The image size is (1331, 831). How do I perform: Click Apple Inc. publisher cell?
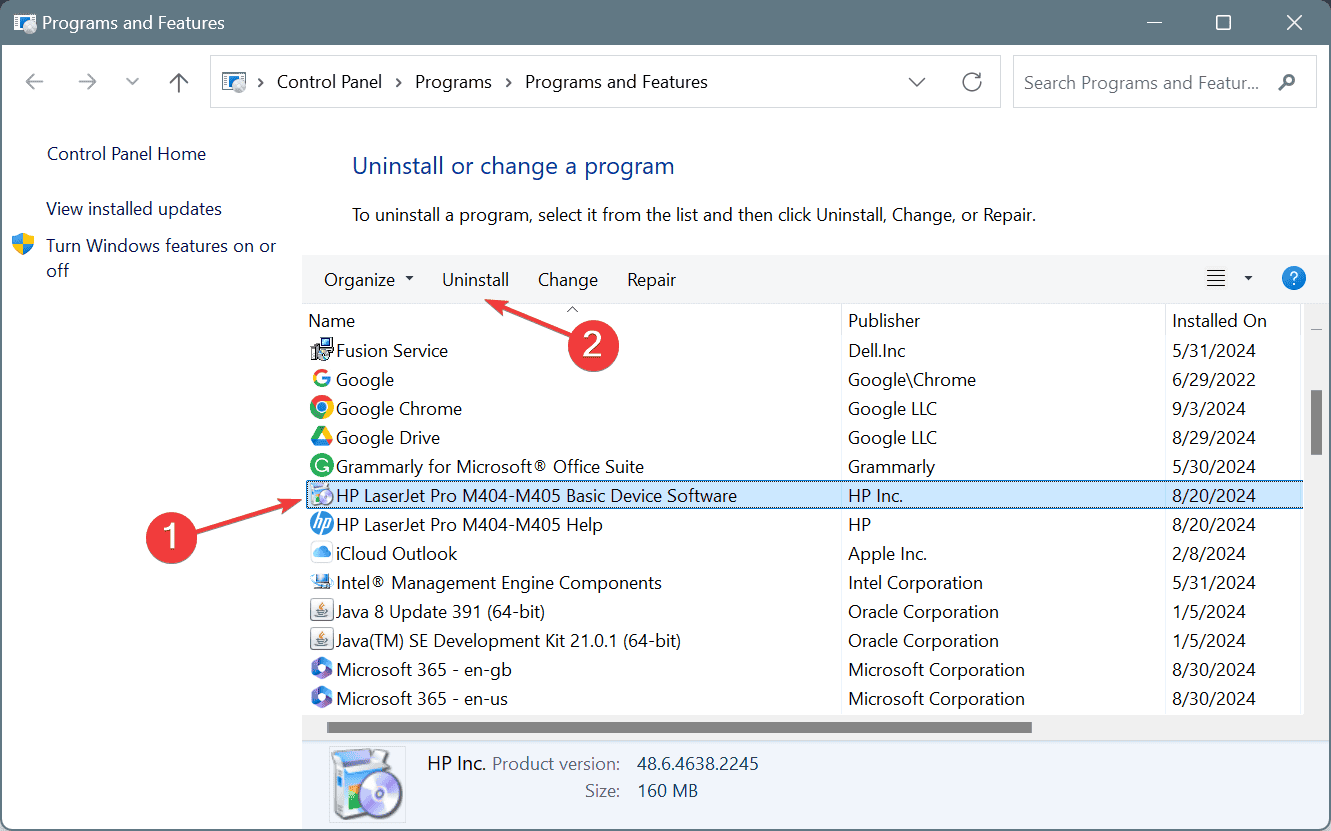888,554
